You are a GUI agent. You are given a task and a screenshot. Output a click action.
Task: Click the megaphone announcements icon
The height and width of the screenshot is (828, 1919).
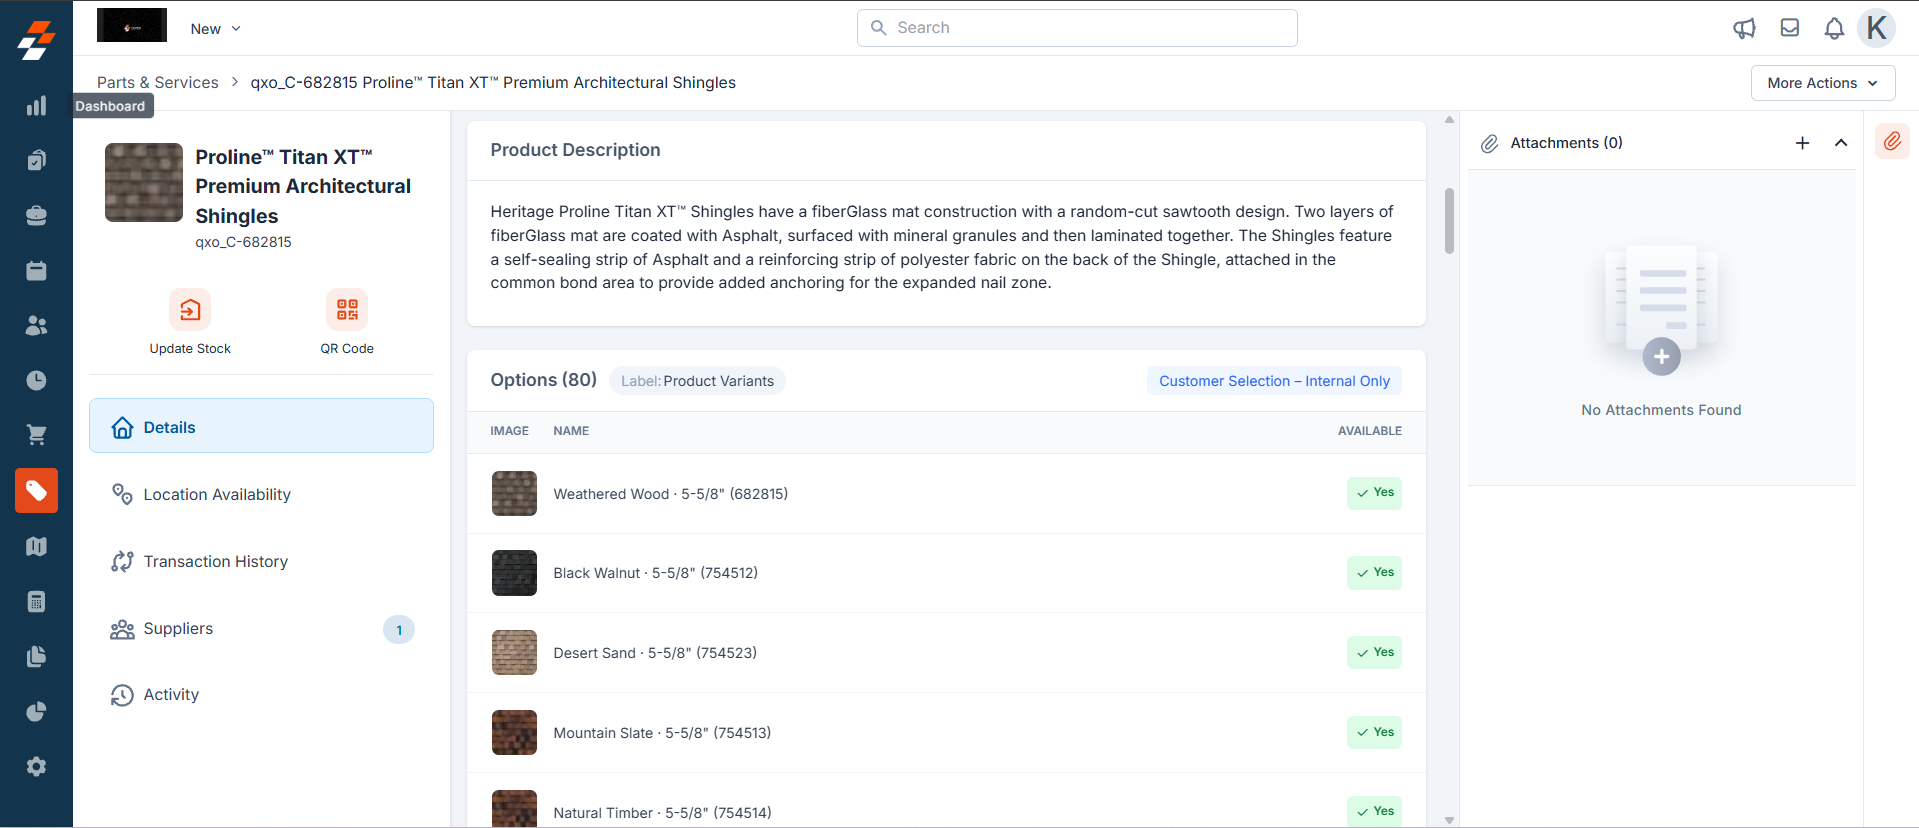tap(1744, 28)
